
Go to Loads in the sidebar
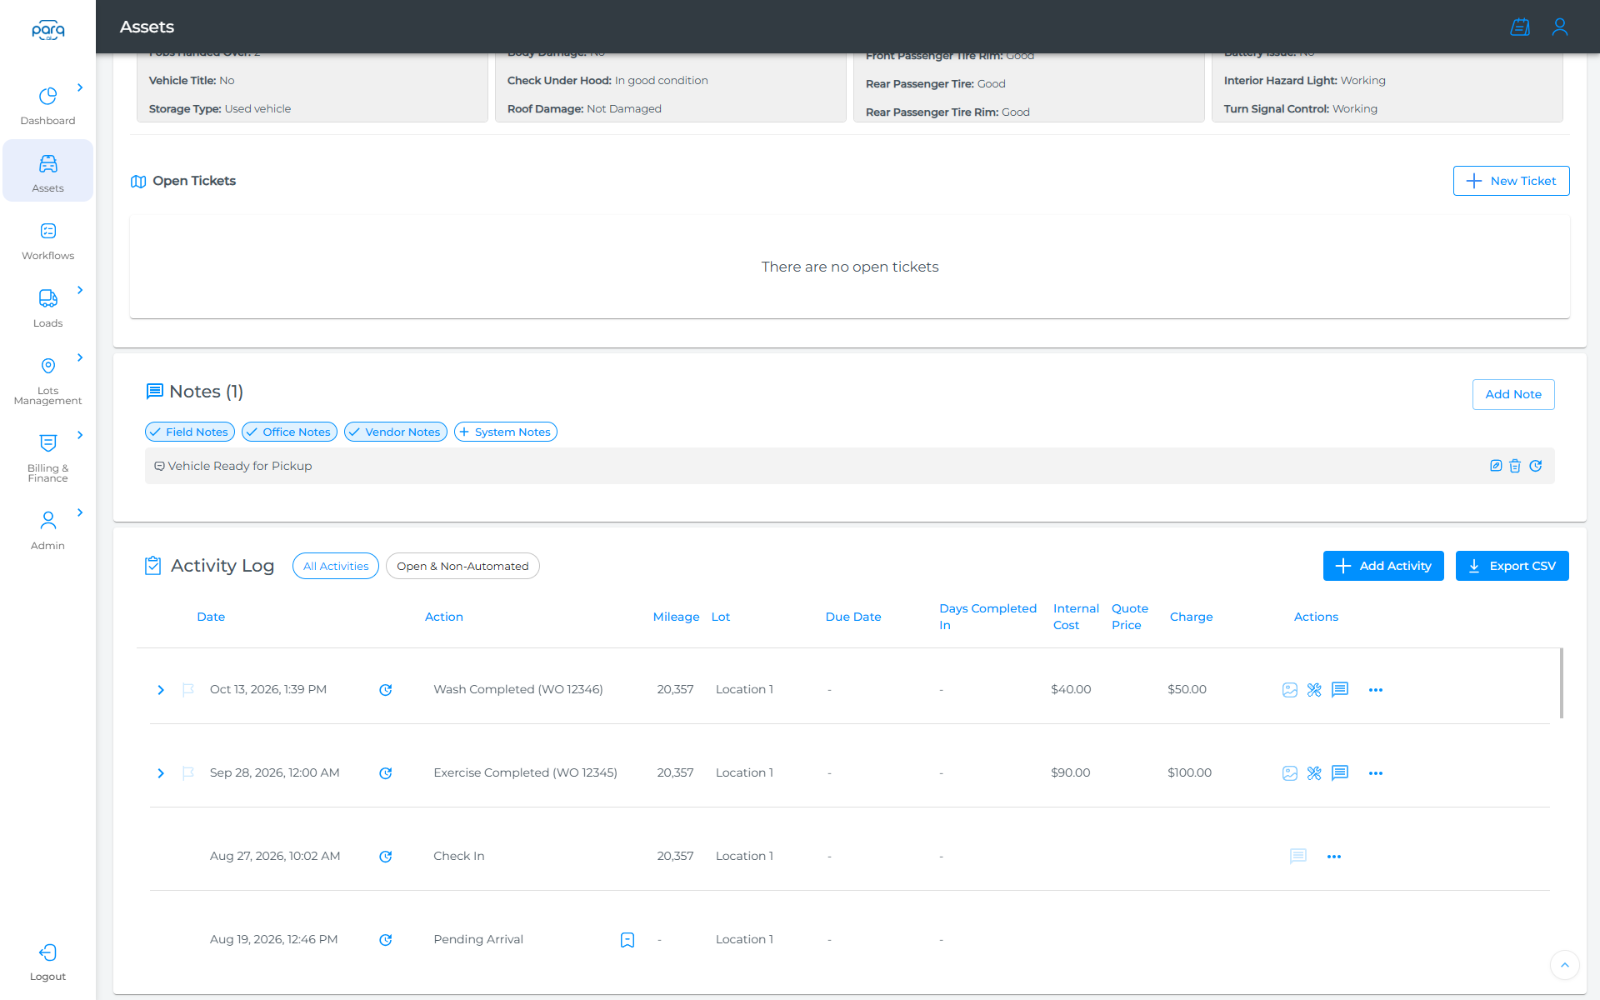[x=47, y=308]
